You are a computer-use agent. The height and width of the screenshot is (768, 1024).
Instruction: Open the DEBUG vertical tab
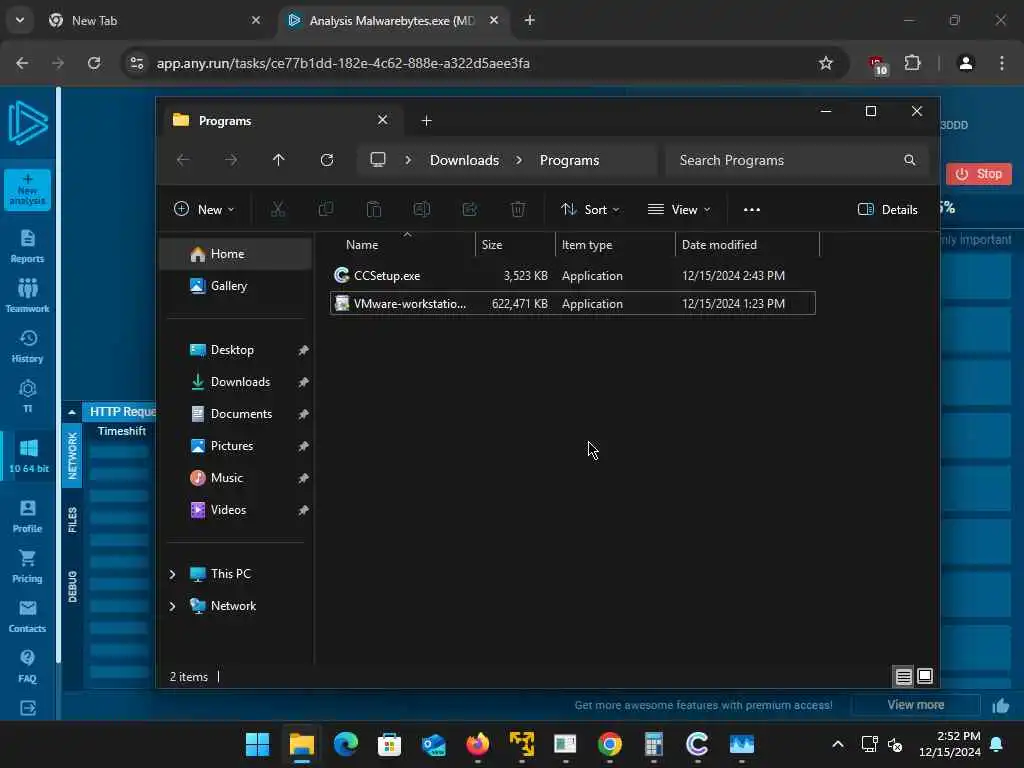(72, 586)
